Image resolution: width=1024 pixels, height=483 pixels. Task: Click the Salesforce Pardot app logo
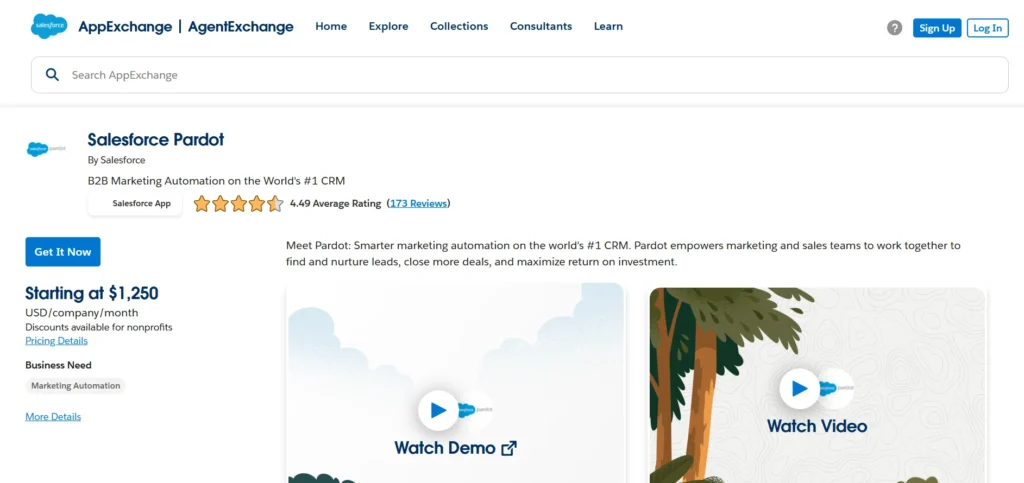46,149
